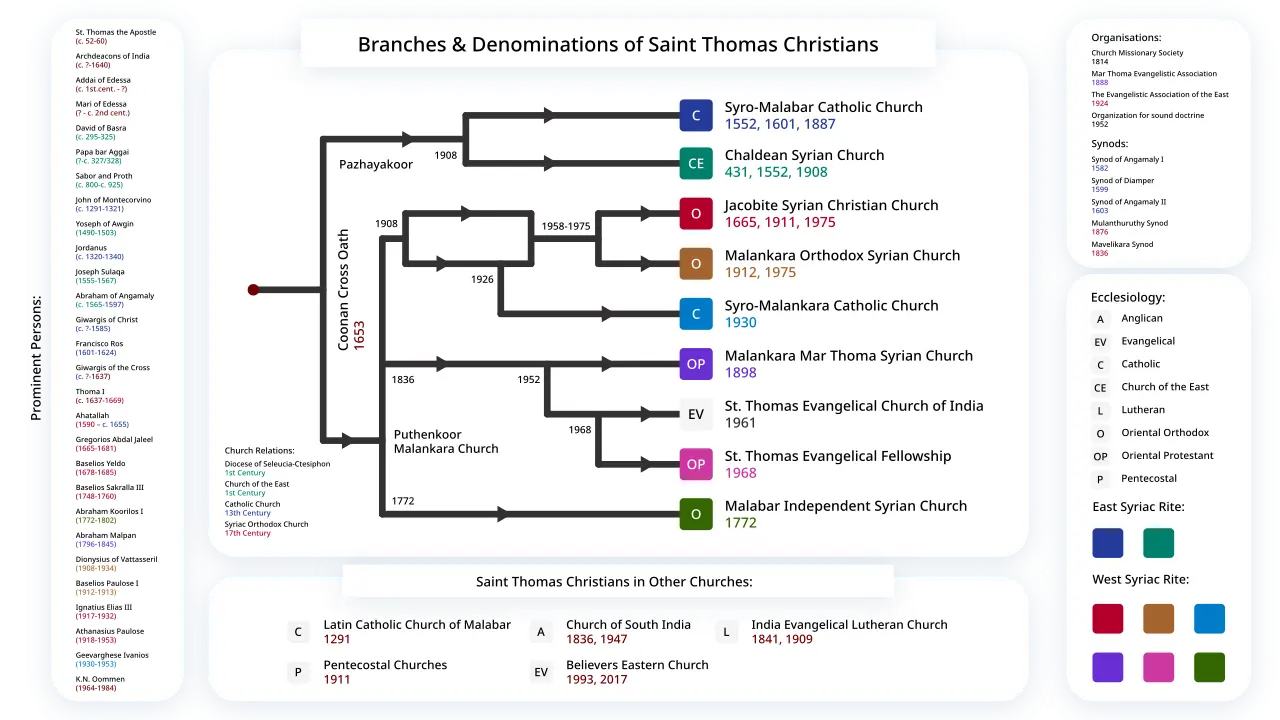The width and height of the screenshot is (1280, 720).
Task: Select the pink West Syriac Rite swatch
Action: pyautogui.click(x=1159, y=667)
